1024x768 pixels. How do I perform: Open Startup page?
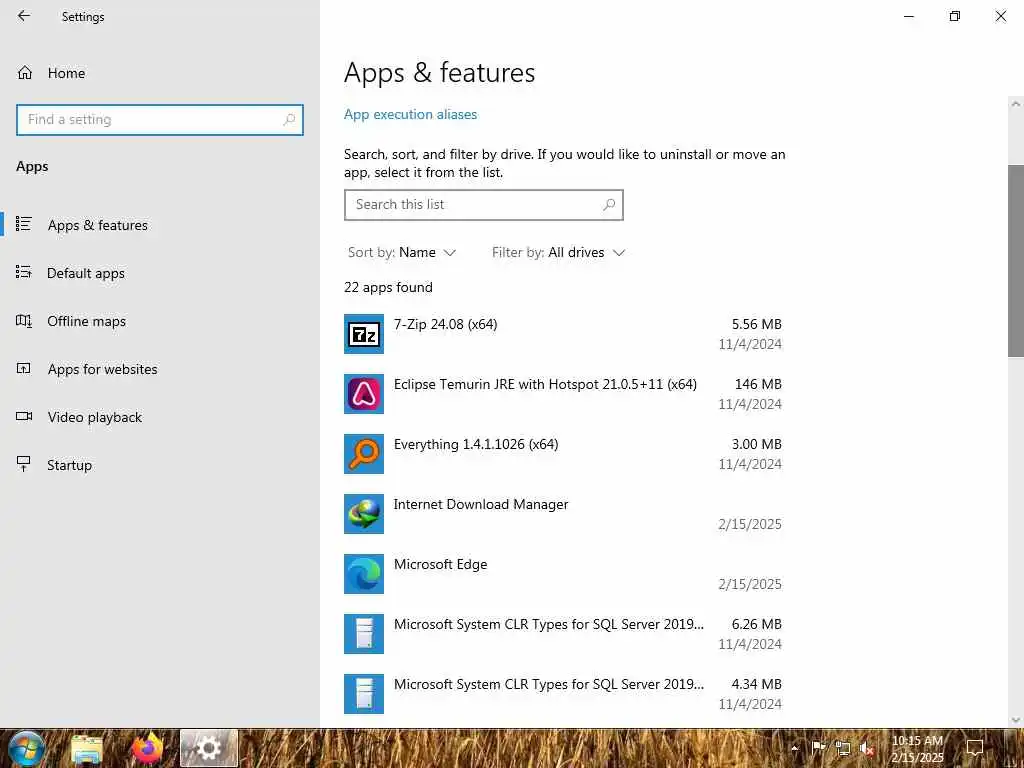[x=69, y=465]
